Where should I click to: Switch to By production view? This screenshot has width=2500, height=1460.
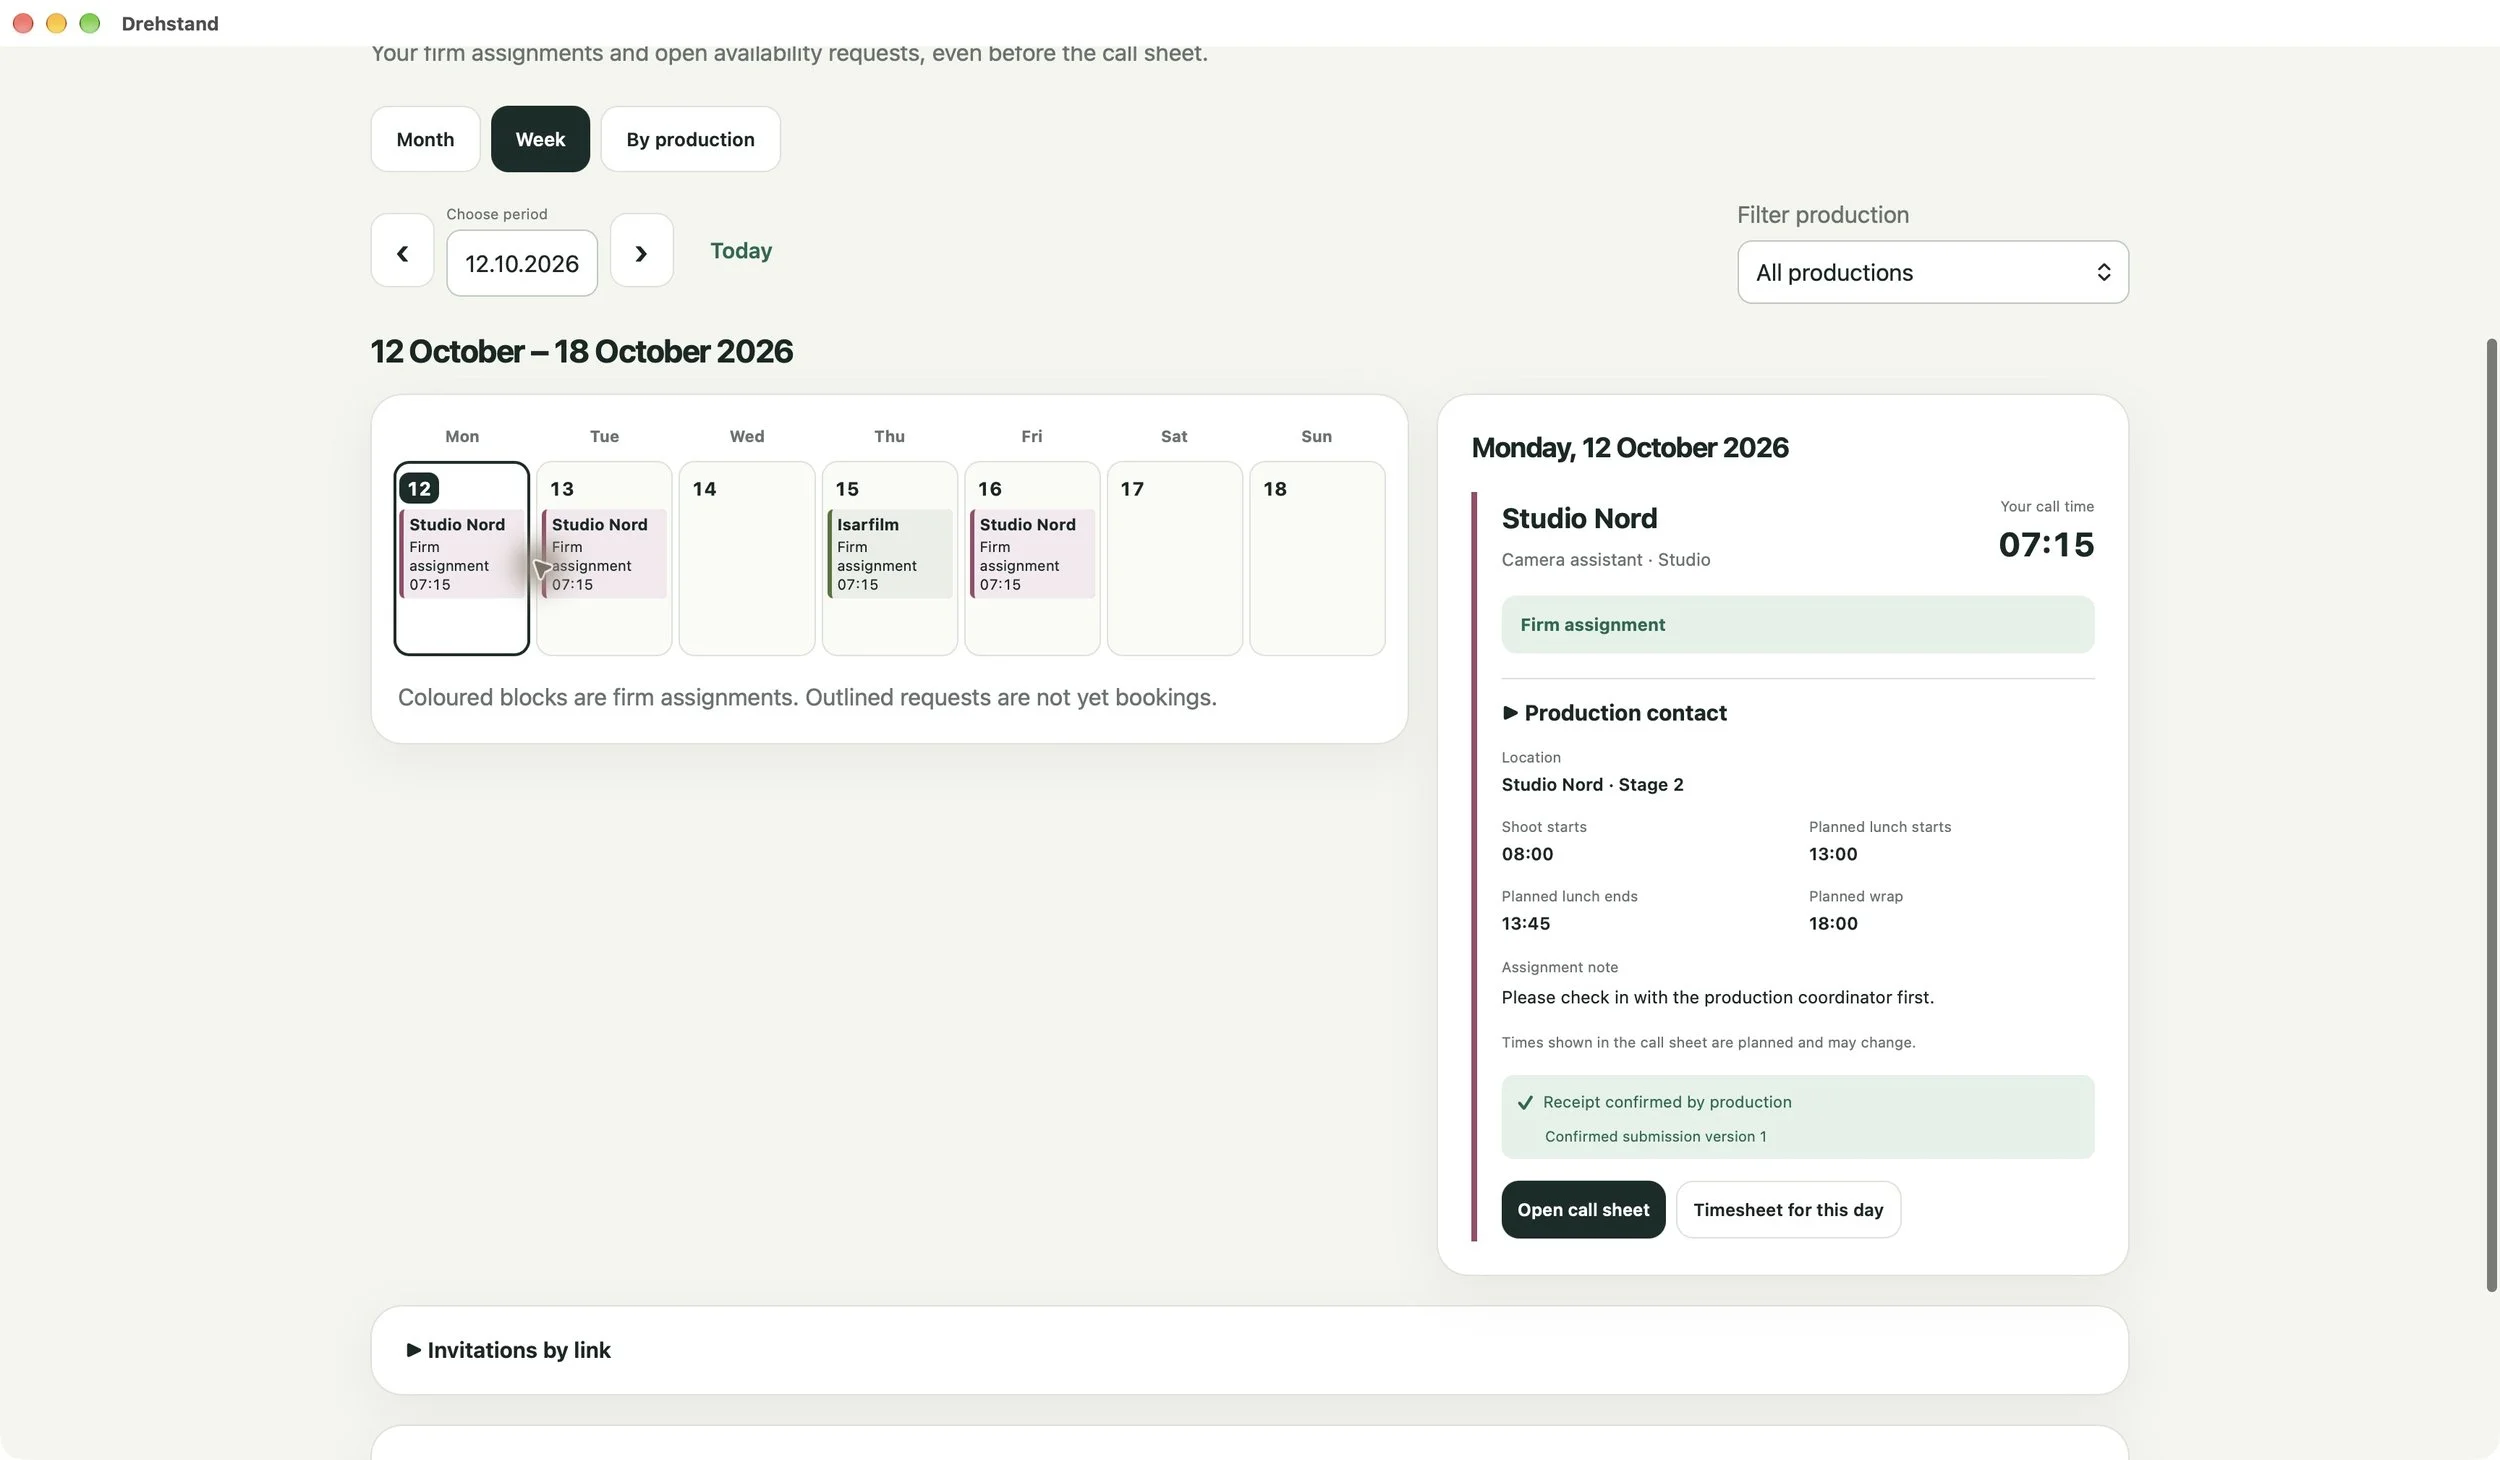click(x=690, y=139)
